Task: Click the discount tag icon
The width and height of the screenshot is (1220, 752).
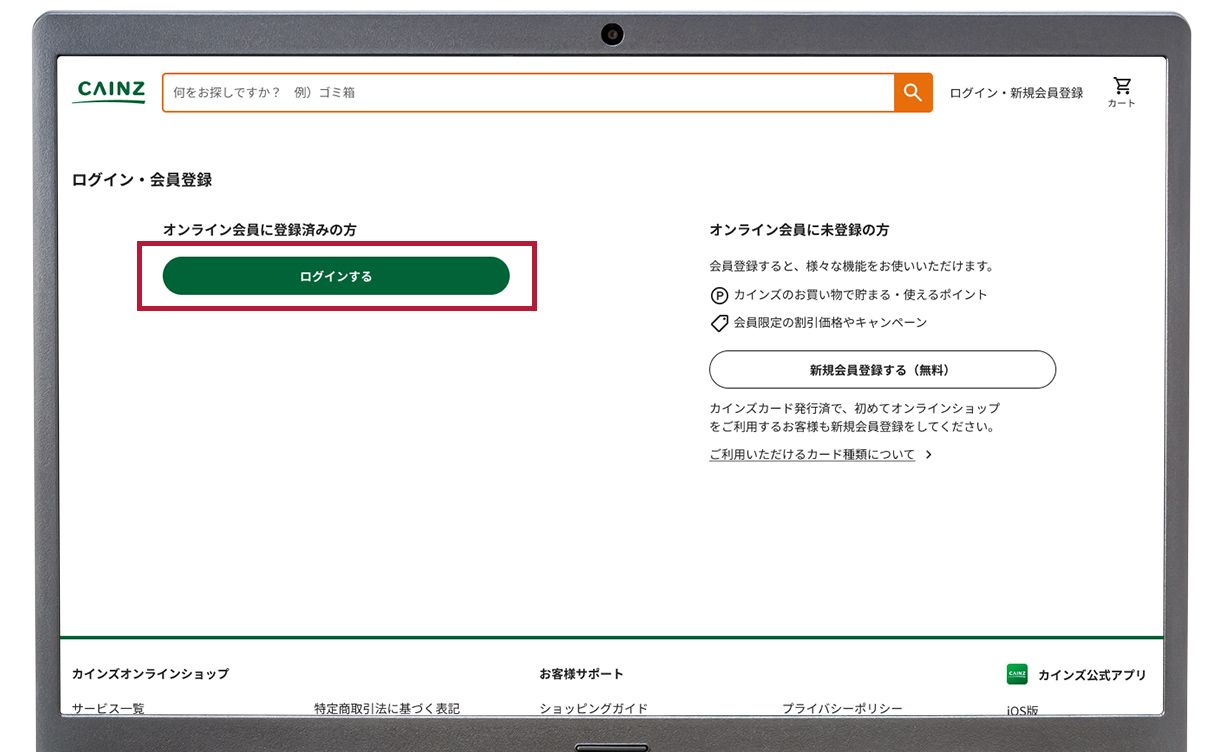Action: 719,323
